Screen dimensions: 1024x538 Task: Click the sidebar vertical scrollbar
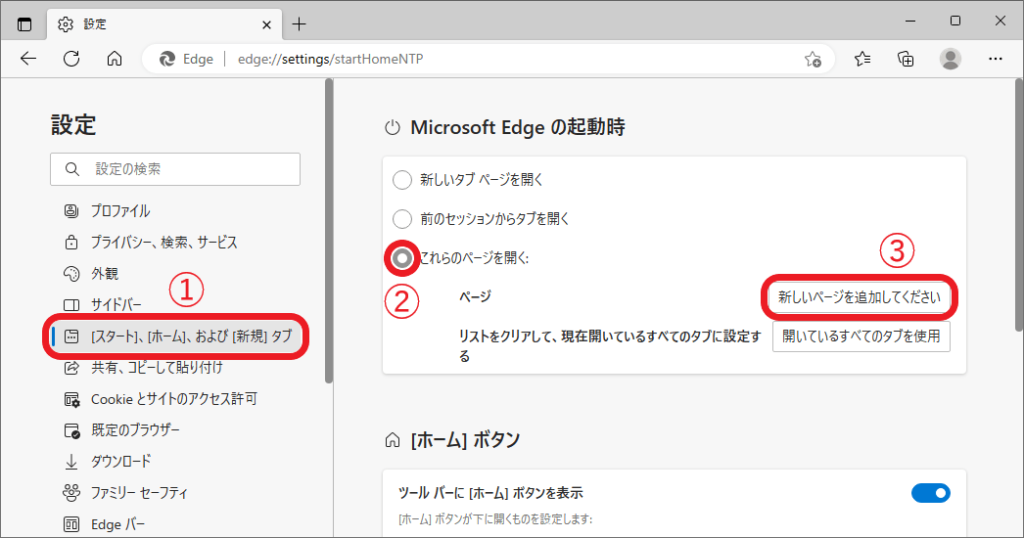pos(329,231)
